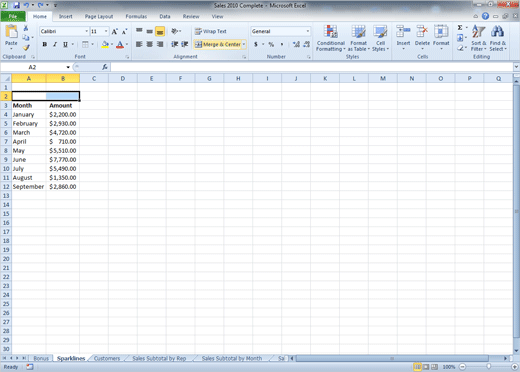
Task: Switch to the Page Layout tab
Action: coord(99,16)
